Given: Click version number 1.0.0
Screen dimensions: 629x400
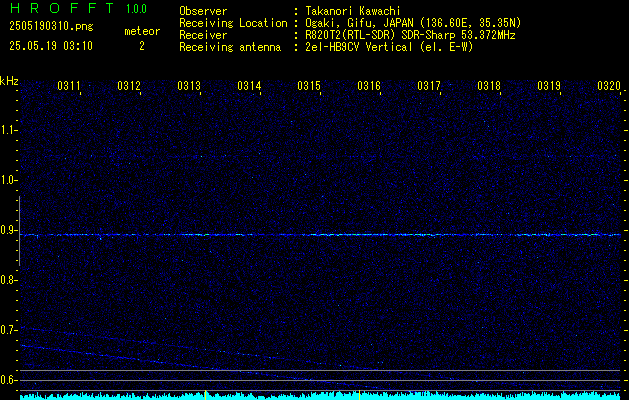Looking at the screenshot, I should pyautogui.click(x=136, y=9).
